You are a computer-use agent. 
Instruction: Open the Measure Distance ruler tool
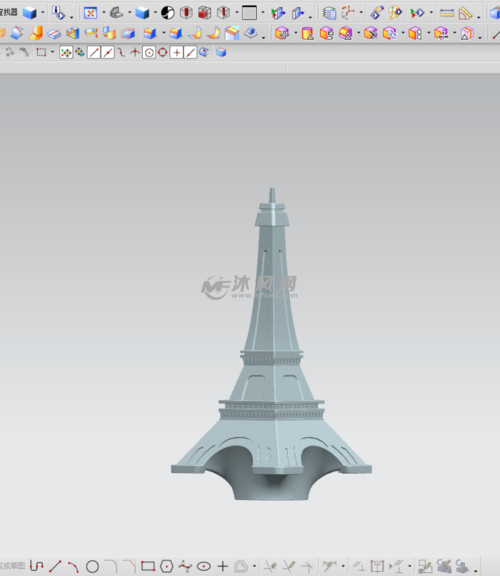pyautogui.click(x=447, y=13)
